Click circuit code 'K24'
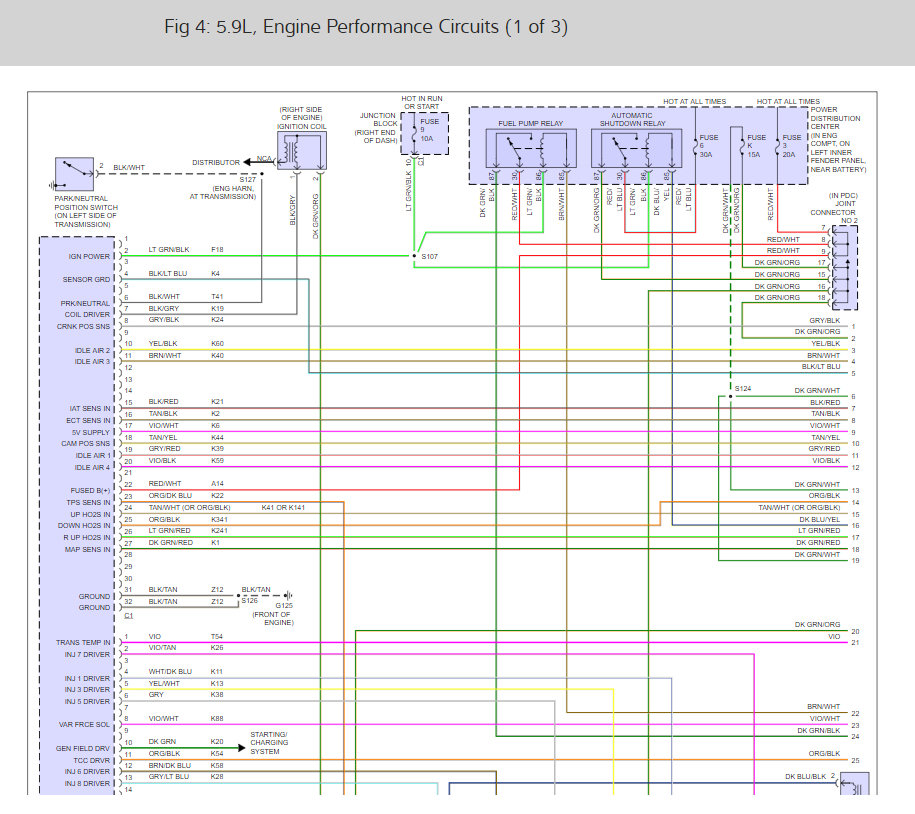 coord(217,320)
